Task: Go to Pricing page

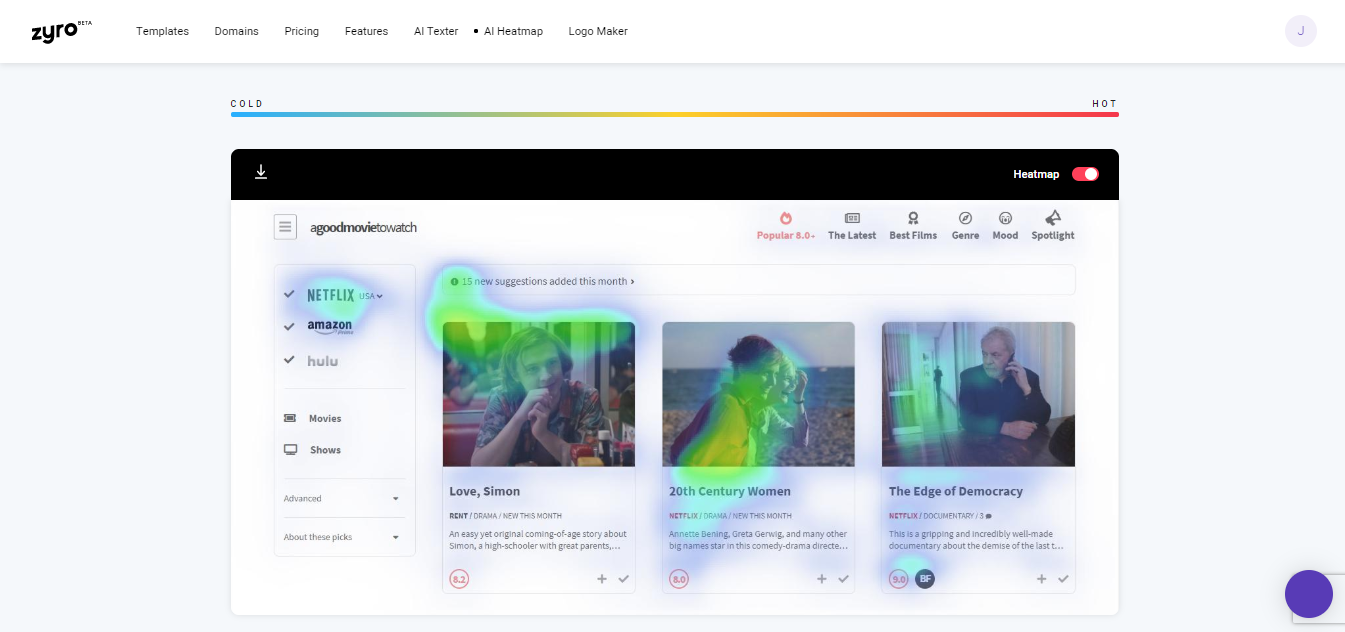Action: click(x=301, y=31)
